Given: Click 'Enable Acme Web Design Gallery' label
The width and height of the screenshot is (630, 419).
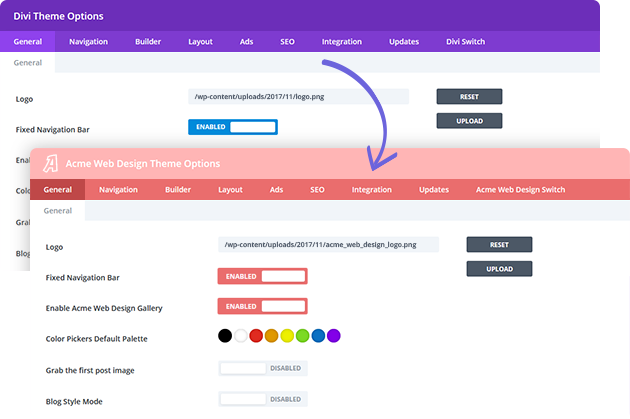Looking at the screenshot, I should coord(104,308).
